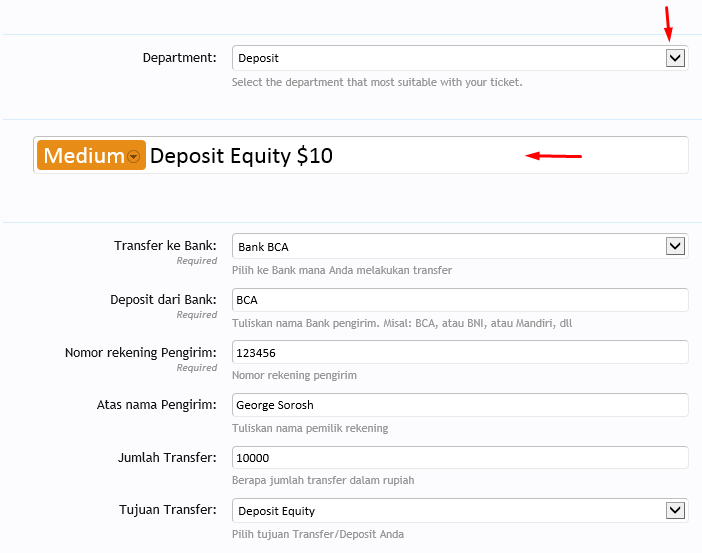Select the Department field showing Deposit
The image size is (702, 553).
(x=448, y=58)
